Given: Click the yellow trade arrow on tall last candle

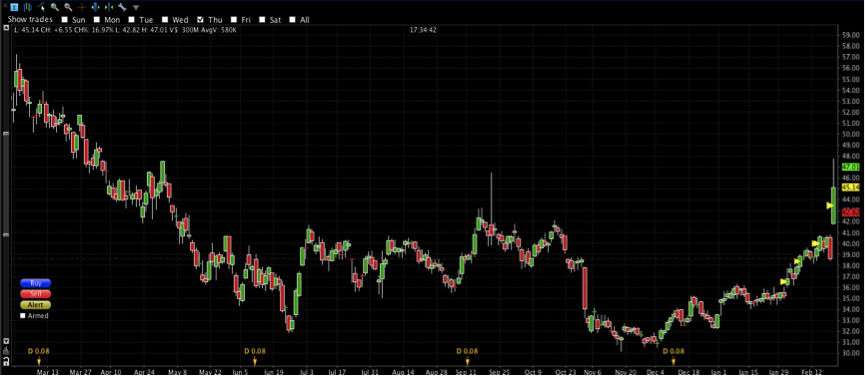Looking at the screenshot, I should (829, 206).
